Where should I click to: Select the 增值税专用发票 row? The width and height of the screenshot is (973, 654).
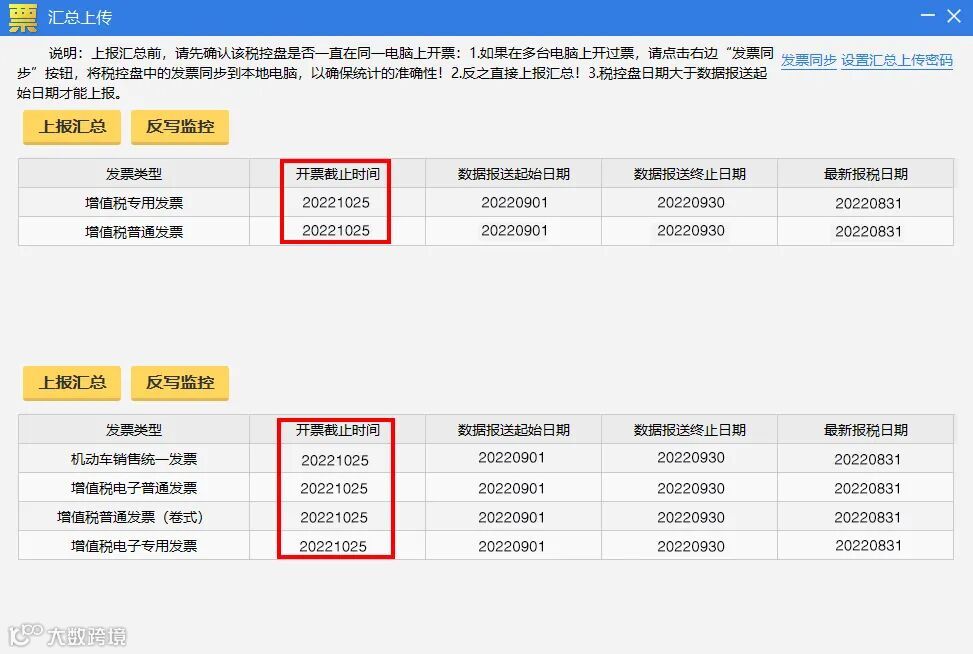click(133, 203)
